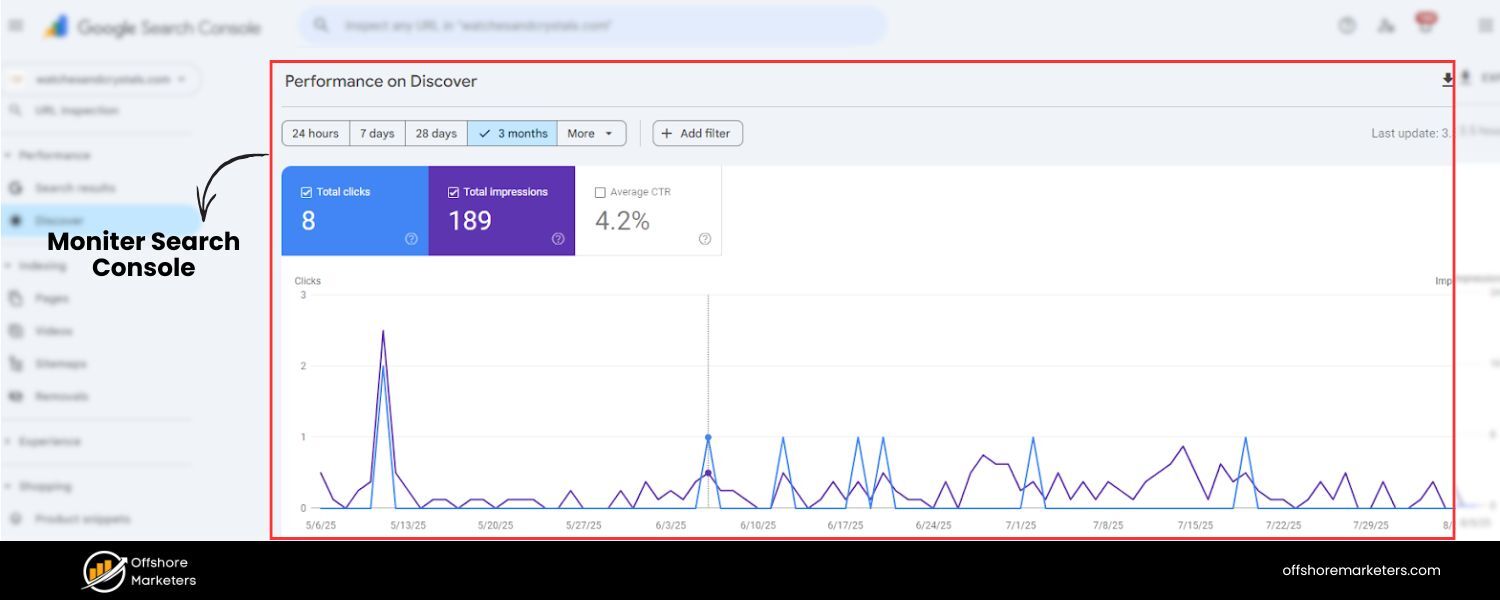Open the Sitemaps report
The width and height of the screenshot is (1500, 600).
click(x=62, y=363)
